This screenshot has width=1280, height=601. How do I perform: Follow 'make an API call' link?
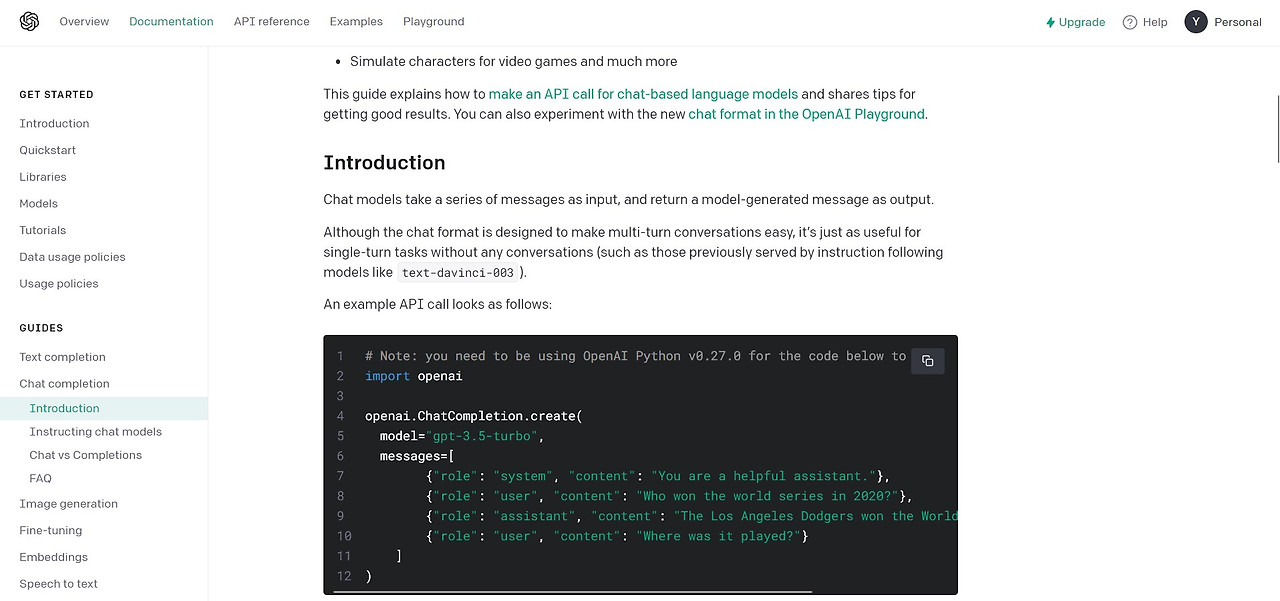click(643, 94)
